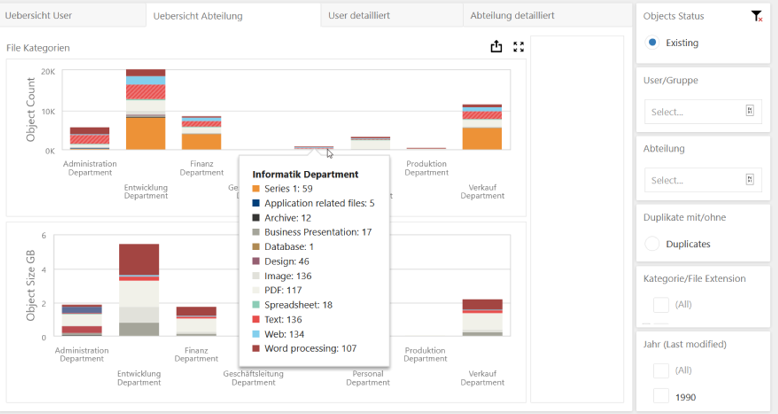Expand chart to fullscreen view
778x414 pixels.
tap(518, 47)
